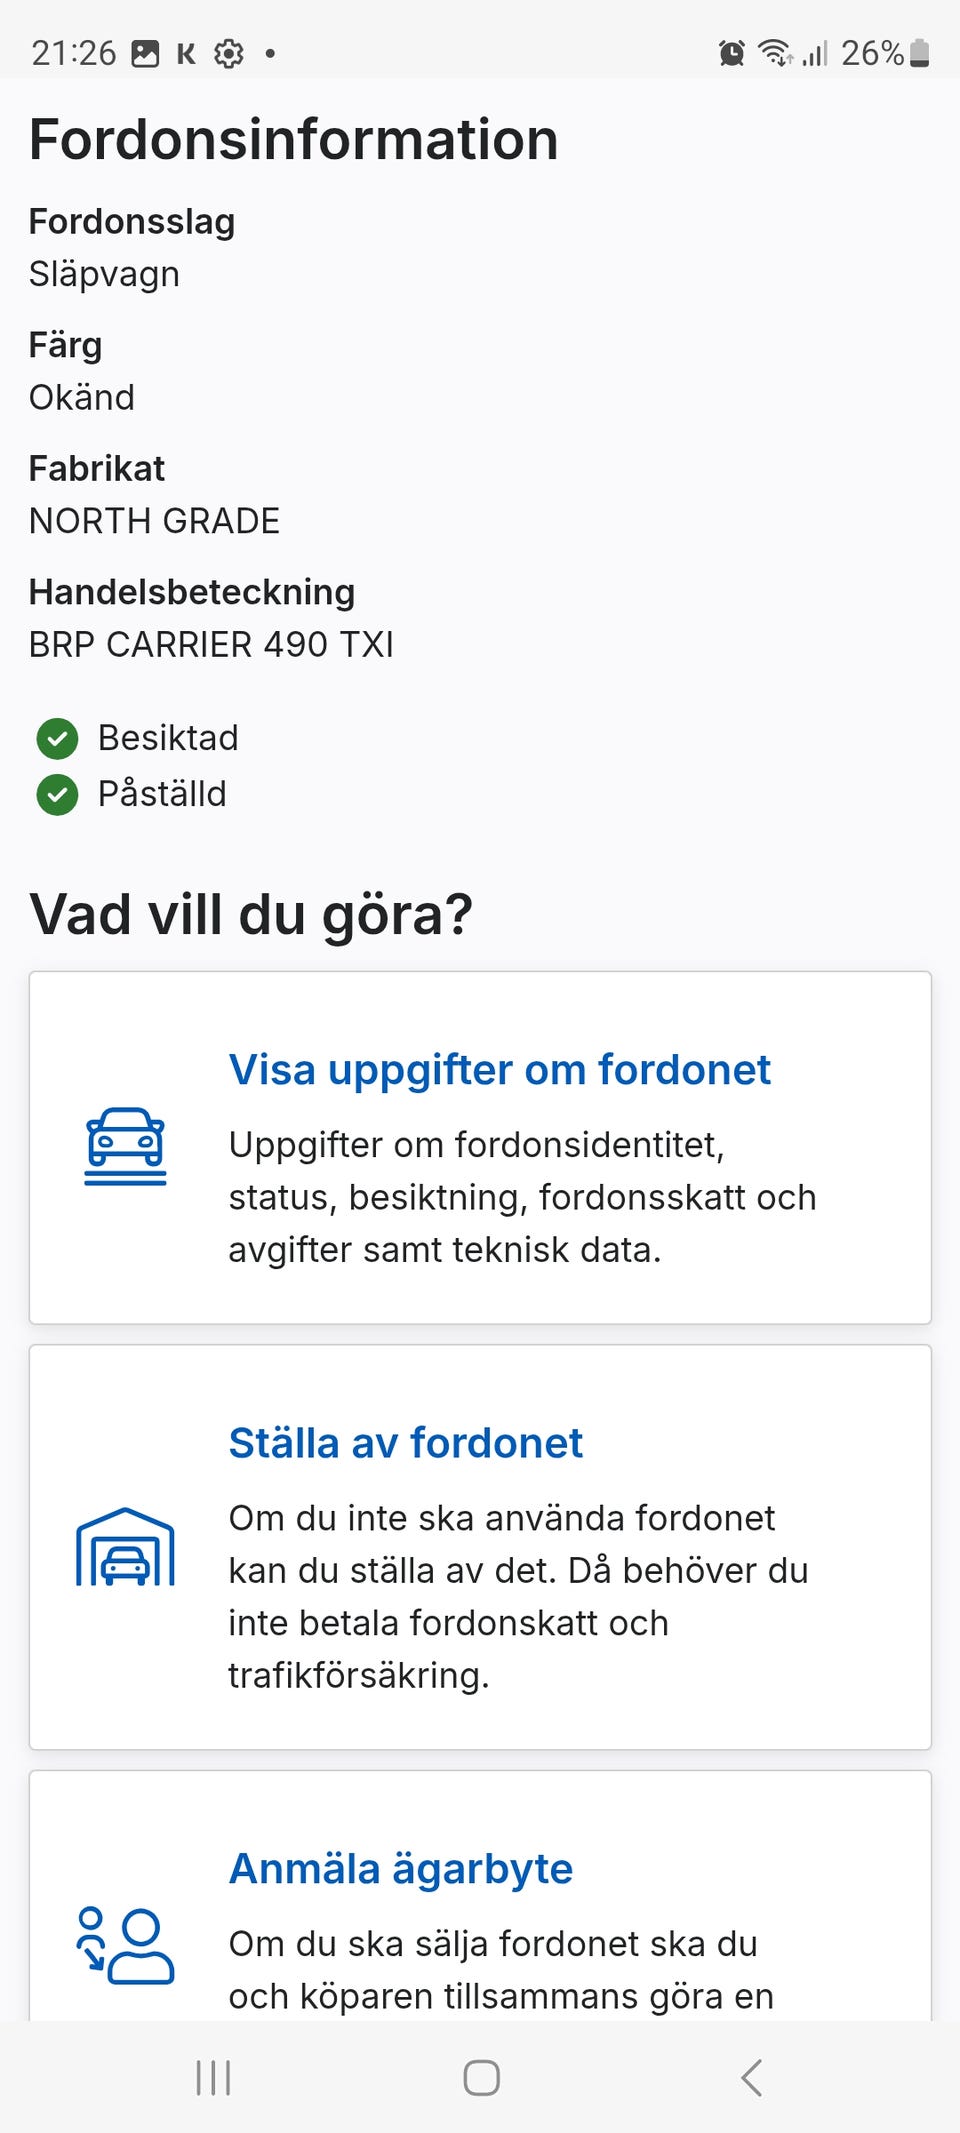The width and height of the screenshot is (960, 2133).
Task: Open the recent apps button
Action: (x=213, y=2077)
